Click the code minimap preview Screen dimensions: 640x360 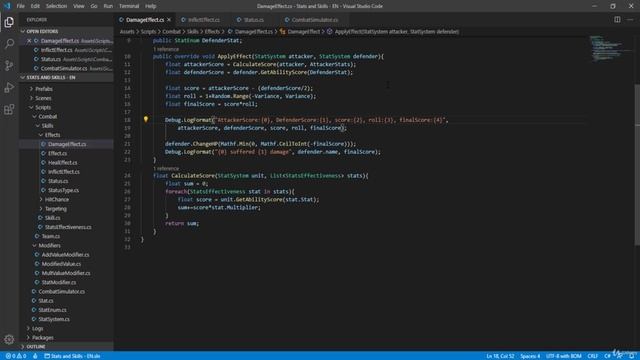point(610,48)
